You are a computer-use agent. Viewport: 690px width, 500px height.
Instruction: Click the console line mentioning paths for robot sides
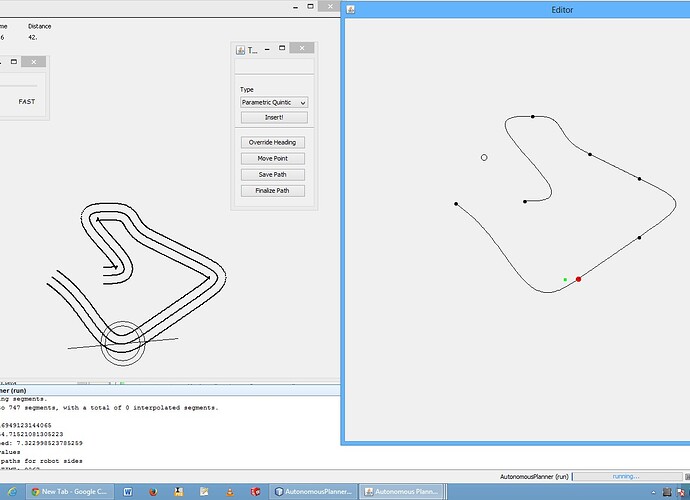point(41,461)
